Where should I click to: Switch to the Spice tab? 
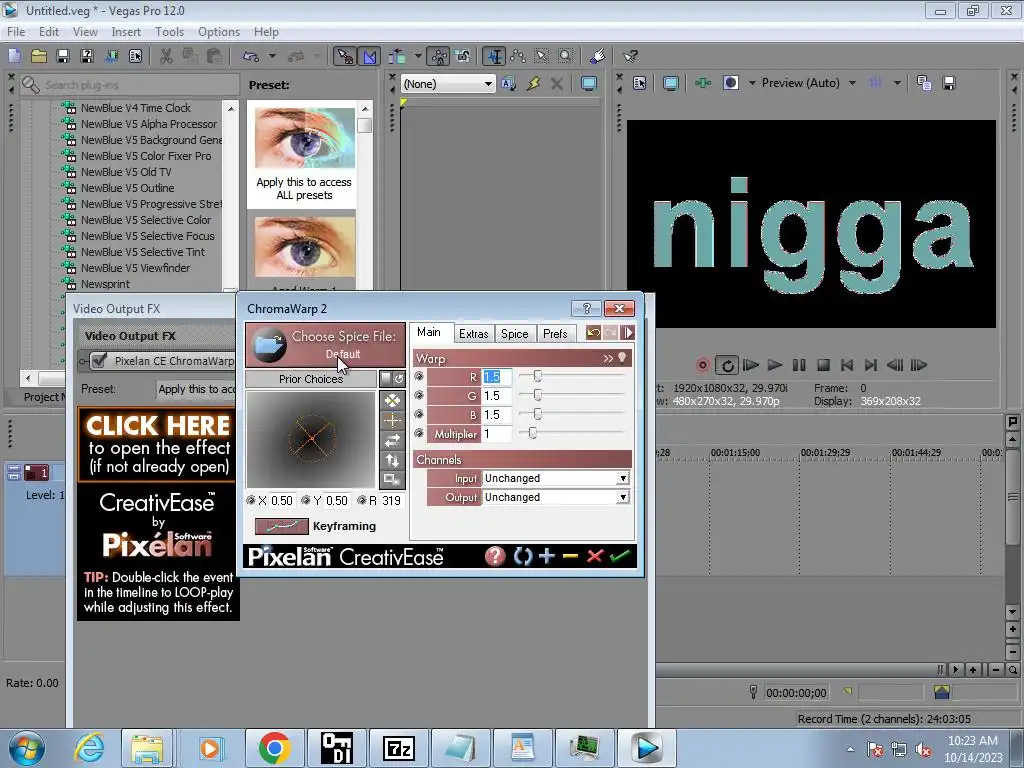[x=515, y=334]
